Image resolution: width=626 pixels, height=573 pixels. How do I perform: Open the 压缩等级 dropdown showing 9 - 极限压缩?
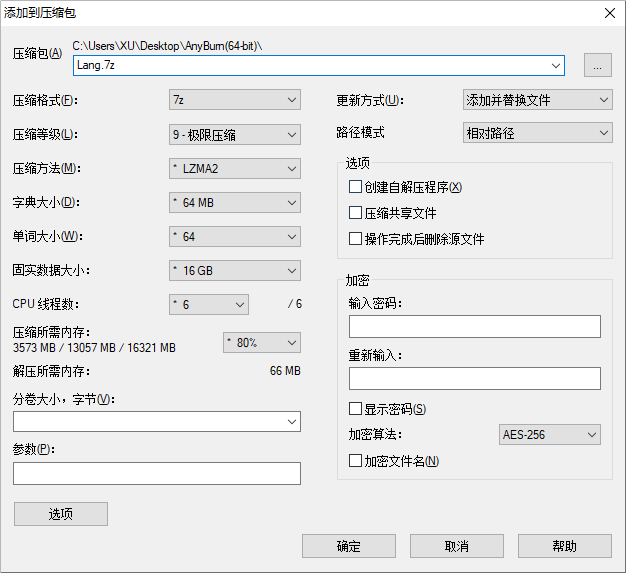click(235, 135)
